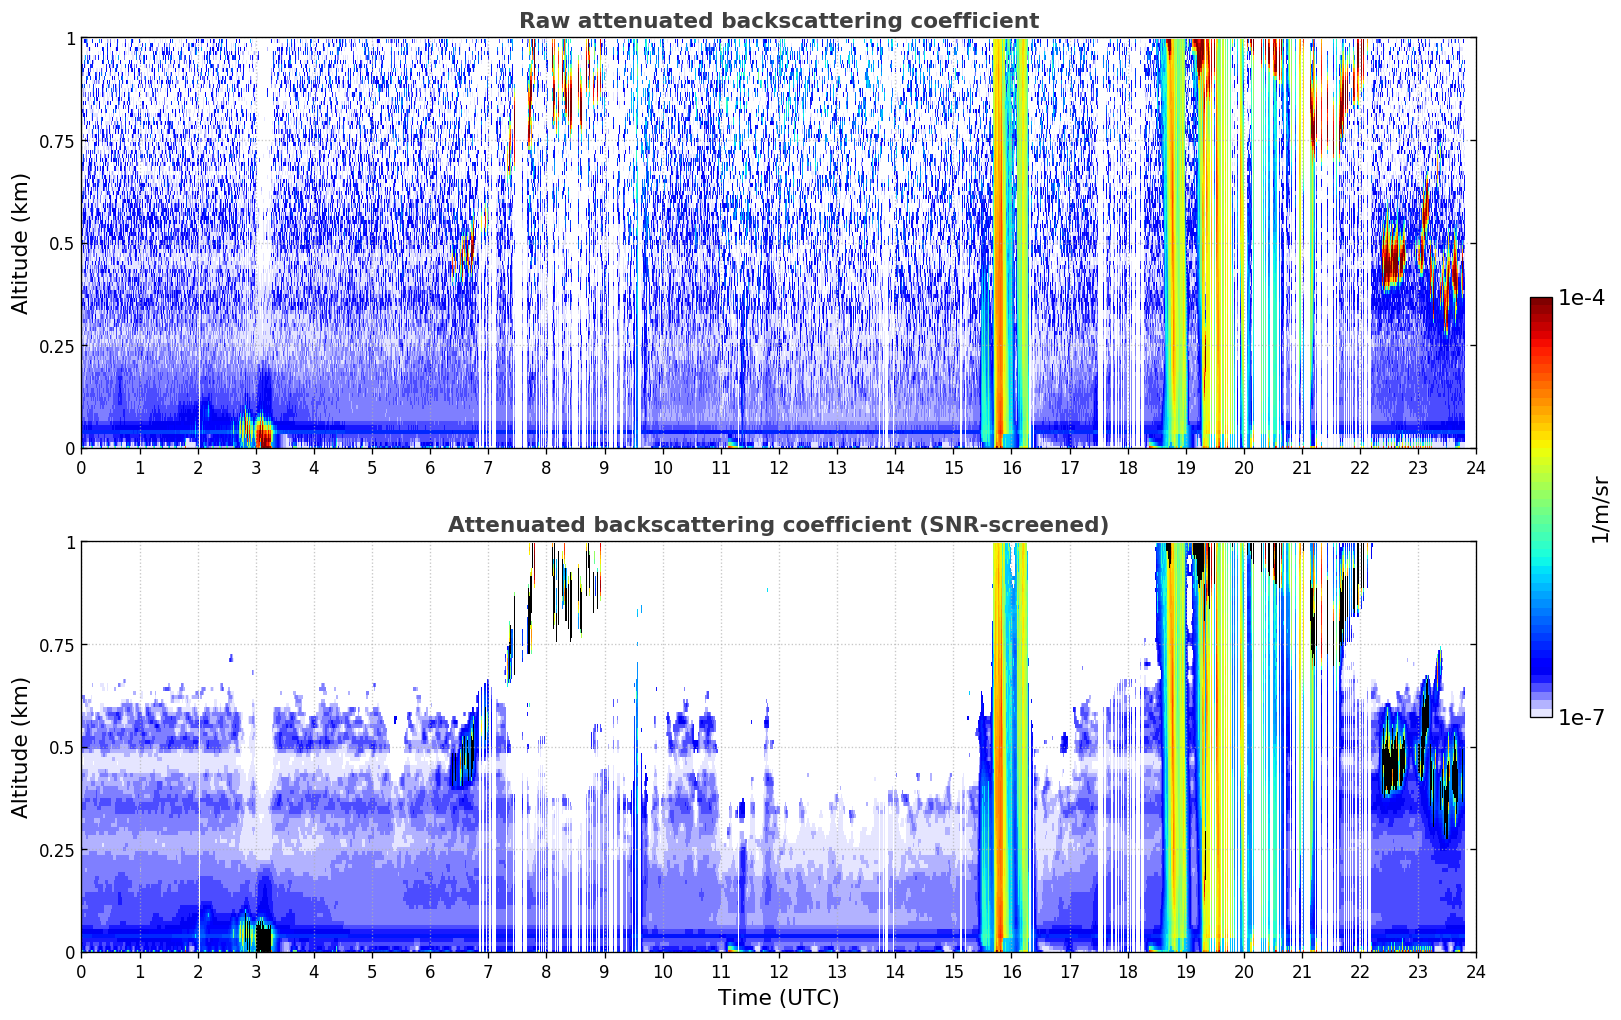Click hour tick "16" under the raw plot

(x=1011, y=467)
